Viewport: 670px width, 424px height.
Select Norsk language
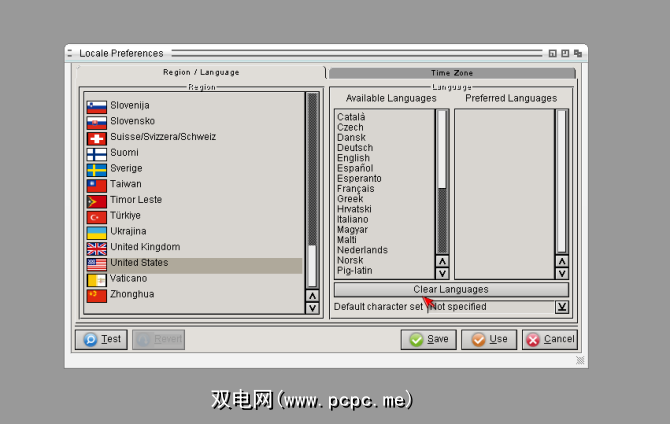coord(350,260)
